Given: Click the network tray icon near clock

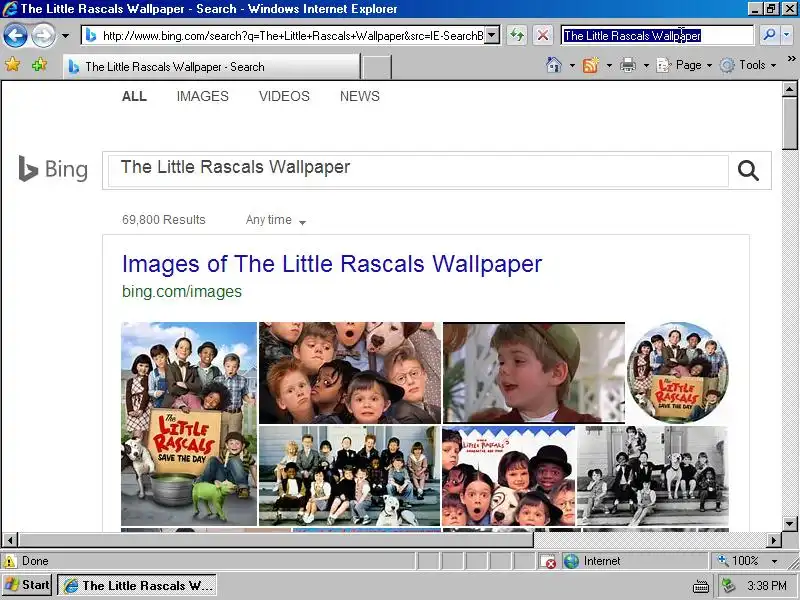Looking at the screenshot, I should point(729,585).
